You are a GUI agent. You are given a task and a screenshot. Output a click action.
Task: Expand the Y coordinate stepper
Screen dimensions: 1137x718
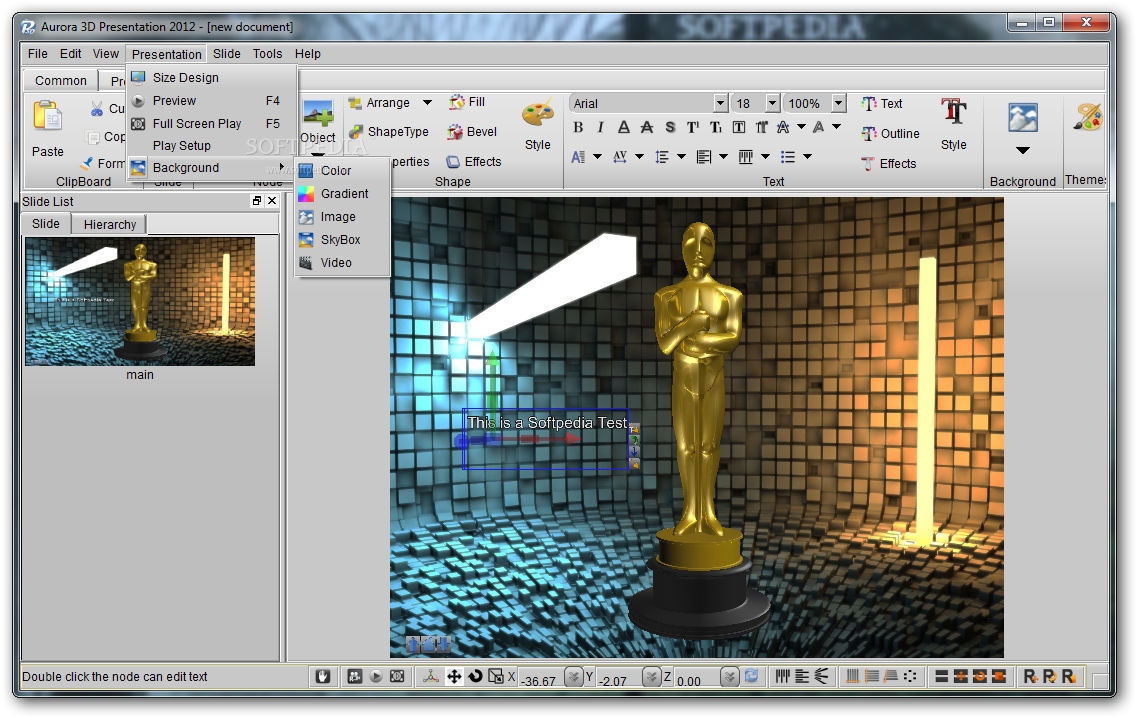[652, 677]
